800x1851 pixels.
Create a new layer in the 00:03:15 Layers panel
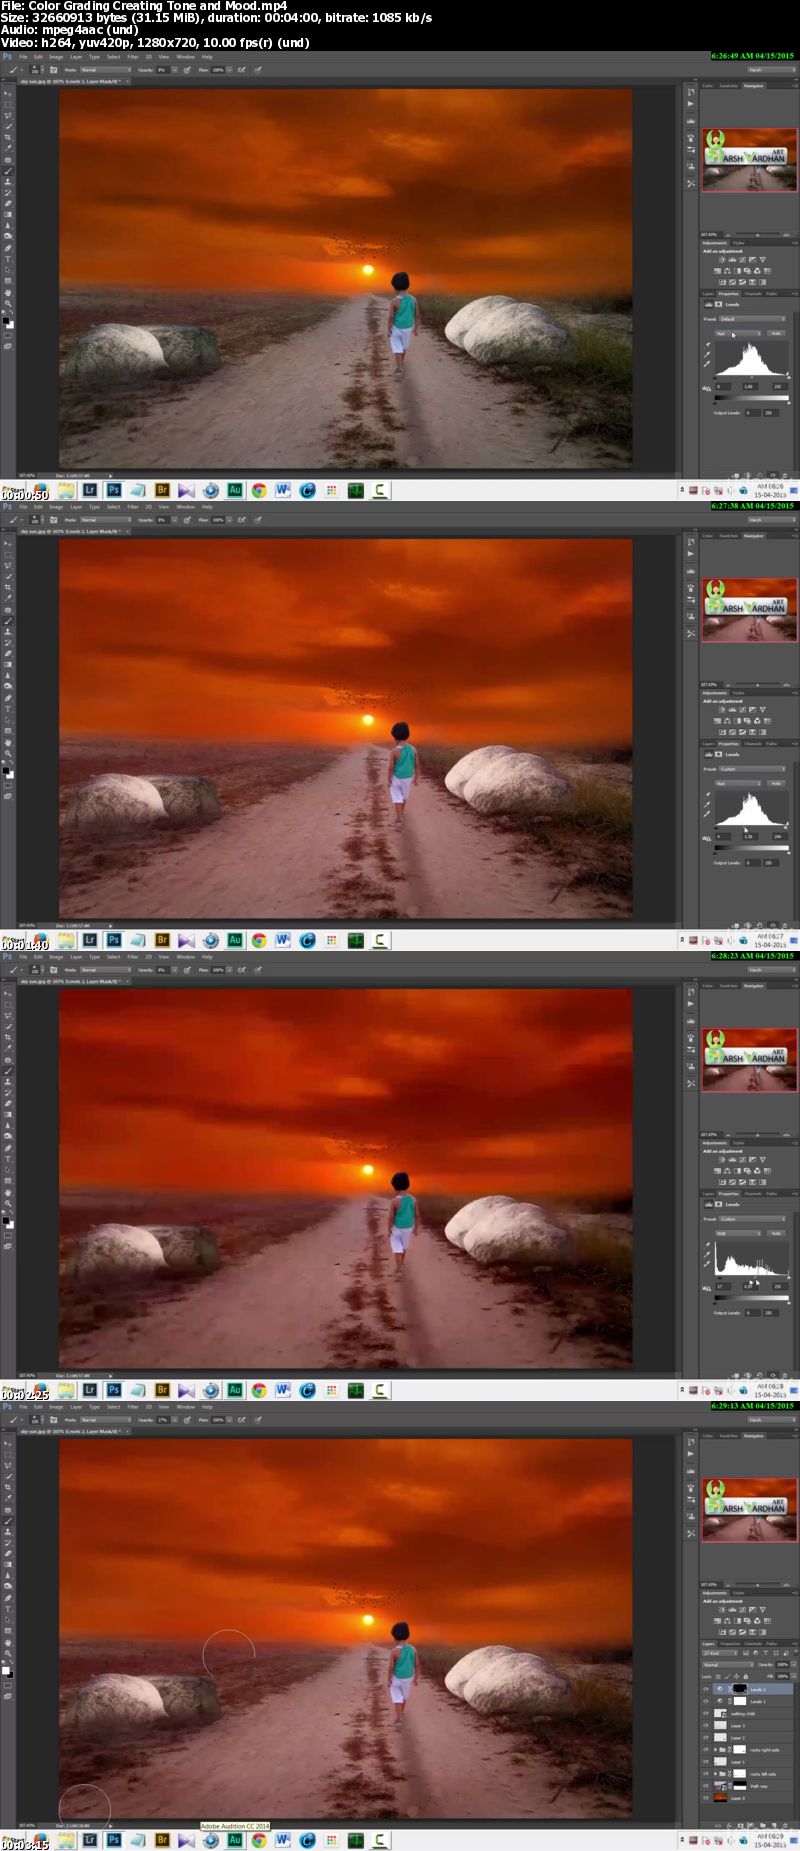pos(774,1826)
